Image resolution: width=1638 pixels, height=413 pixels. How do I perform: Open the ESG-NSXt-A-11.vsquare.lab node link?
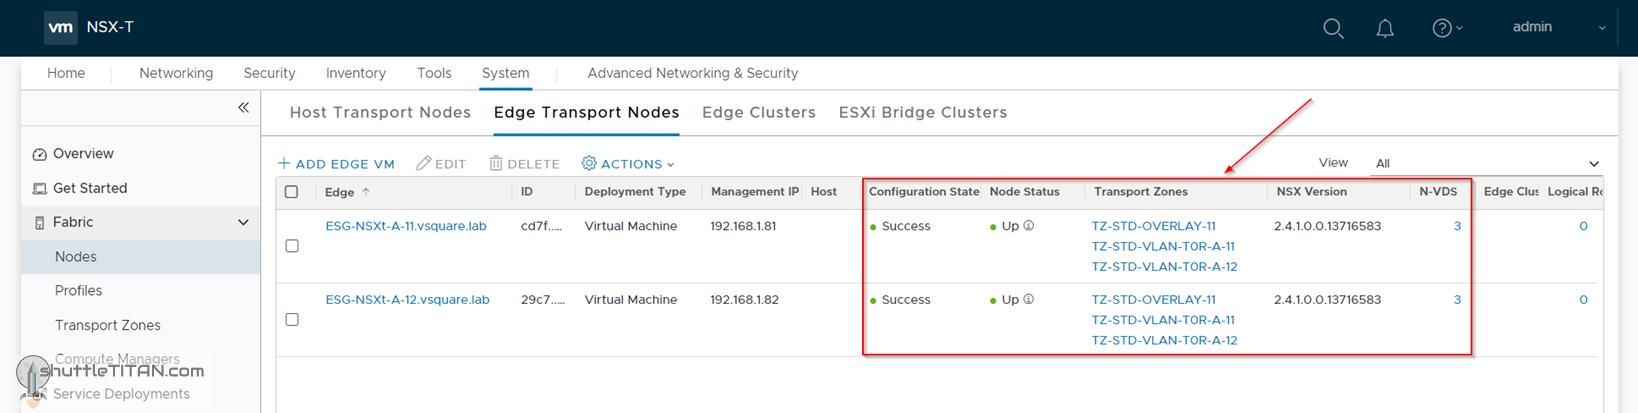click(x=405, y=226)
